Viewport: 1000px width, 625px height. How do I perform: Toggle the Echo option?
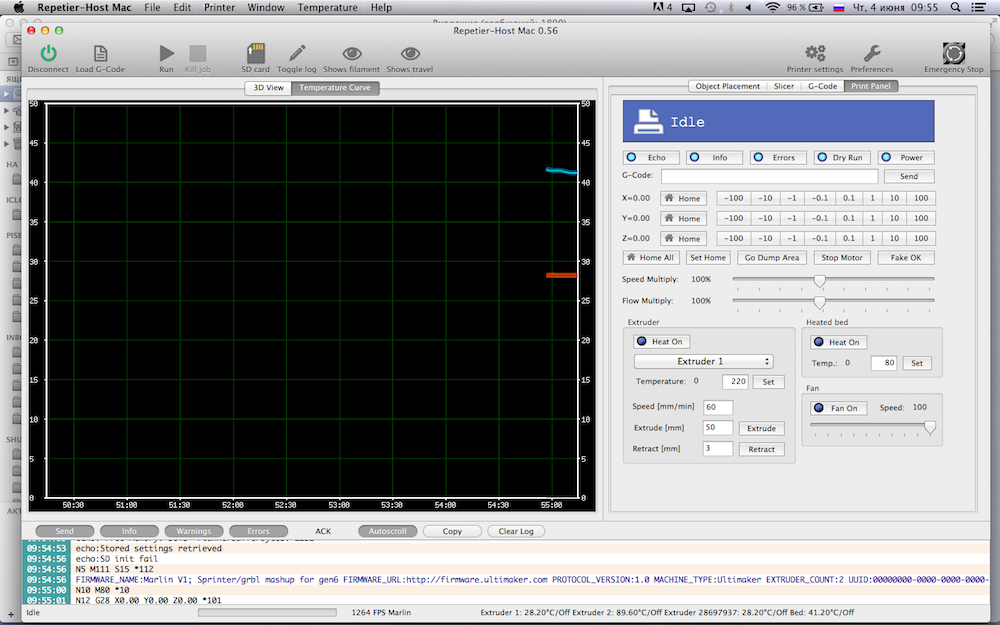coord(651,157)
